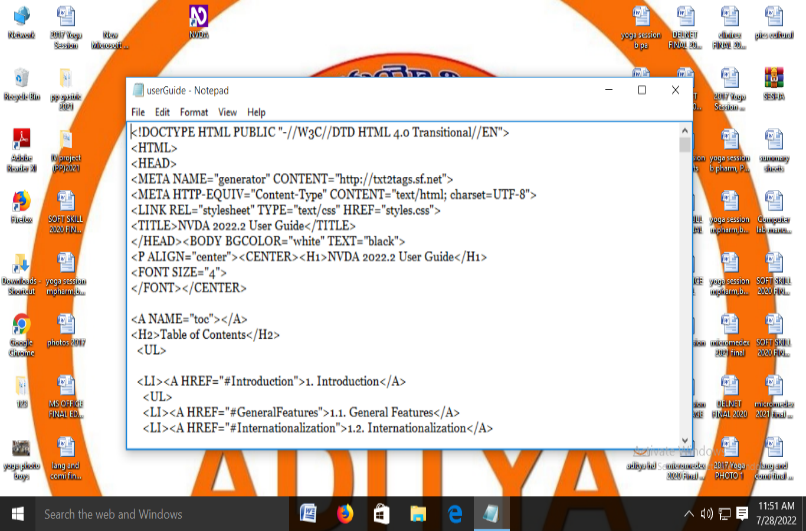Image resolution: width=806 pixels, height=531 pixels.
Task: Select the yoga session b pharm document
Action: [x=729, y=150]
